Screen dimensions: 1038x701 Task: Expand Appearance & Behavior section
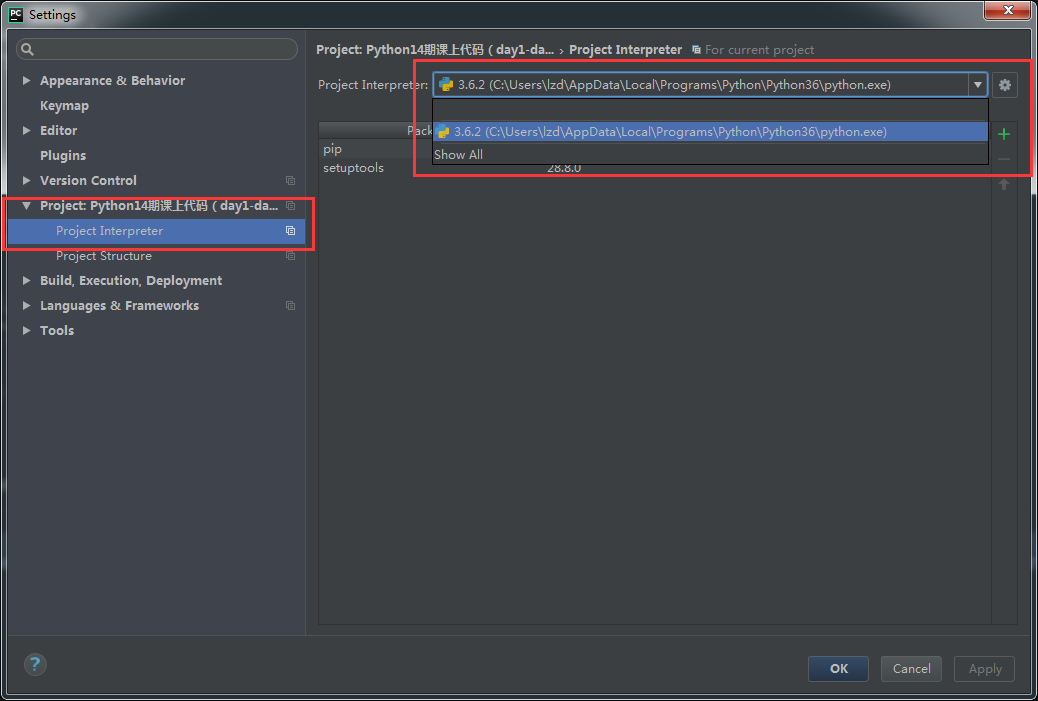pos(26,80)
